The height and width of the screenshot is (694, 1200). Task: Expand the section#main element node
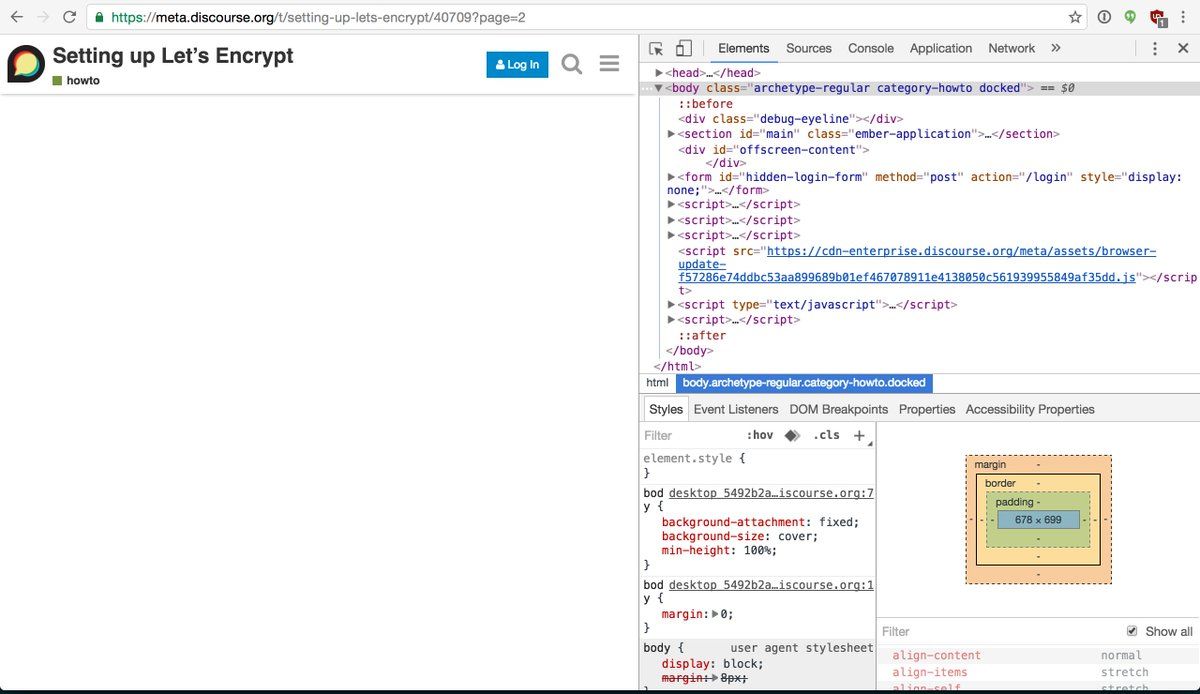[671, 134]
